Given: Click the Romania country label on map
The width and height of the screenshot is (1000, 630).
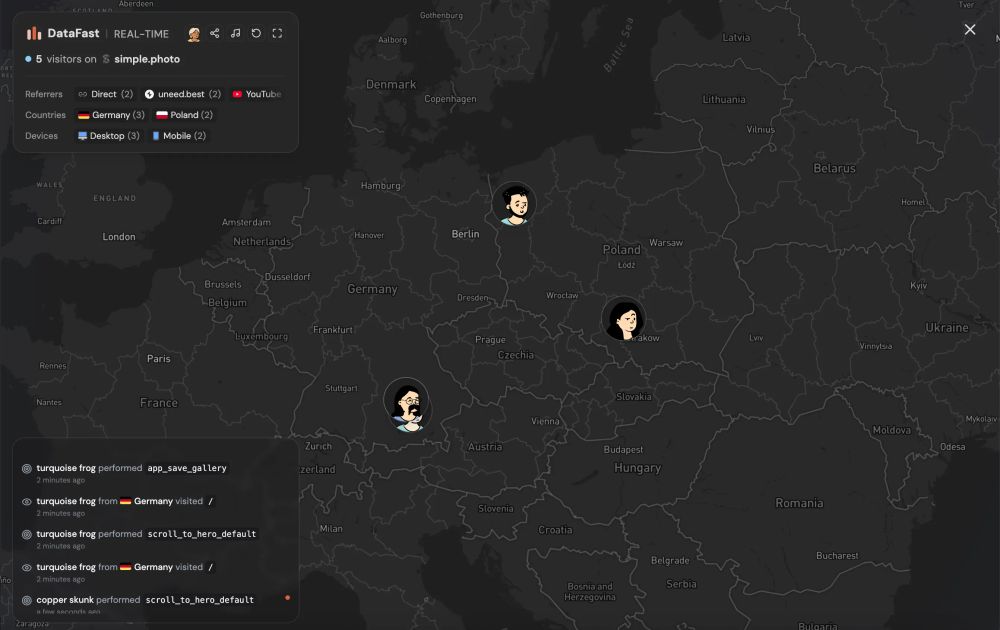Looking at the screenshot, I should click(x=799, y=503).
